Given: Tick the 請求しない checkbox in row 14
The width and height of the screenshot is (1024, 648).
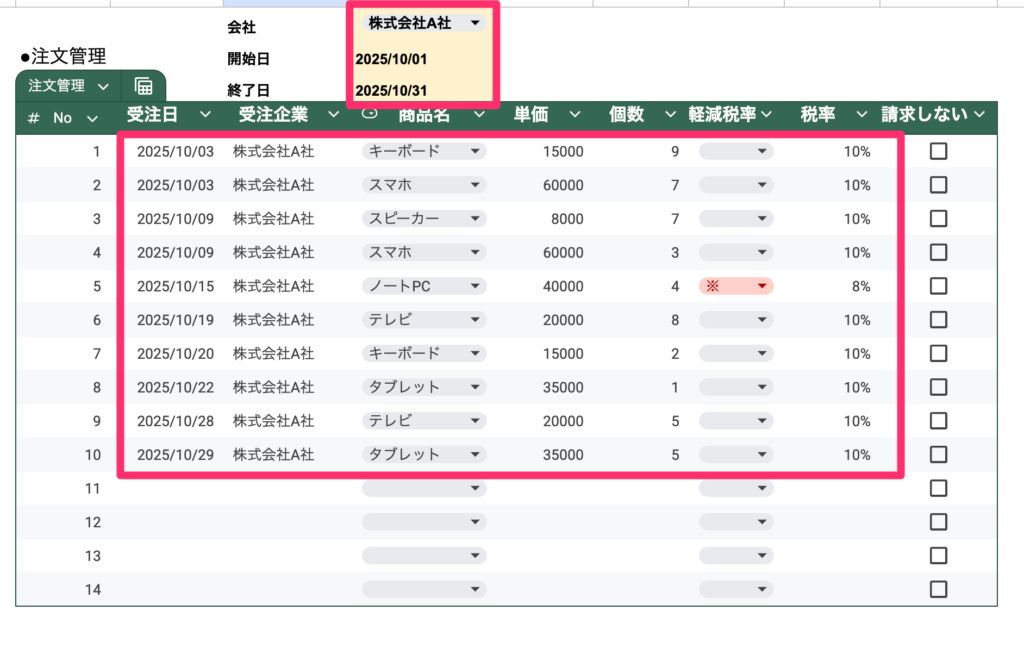Looking at the screenshot, I should tap(938, 589).
